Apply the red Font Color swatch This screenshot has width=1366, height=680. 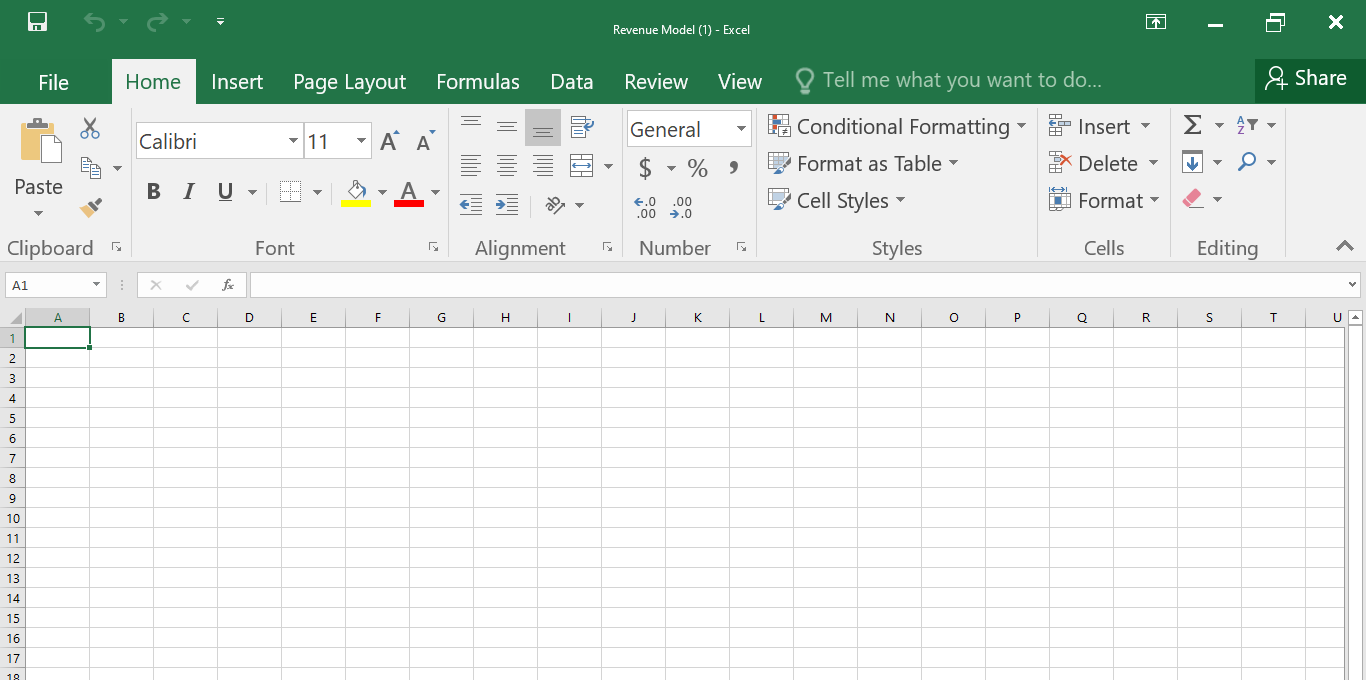click(409, 192)
